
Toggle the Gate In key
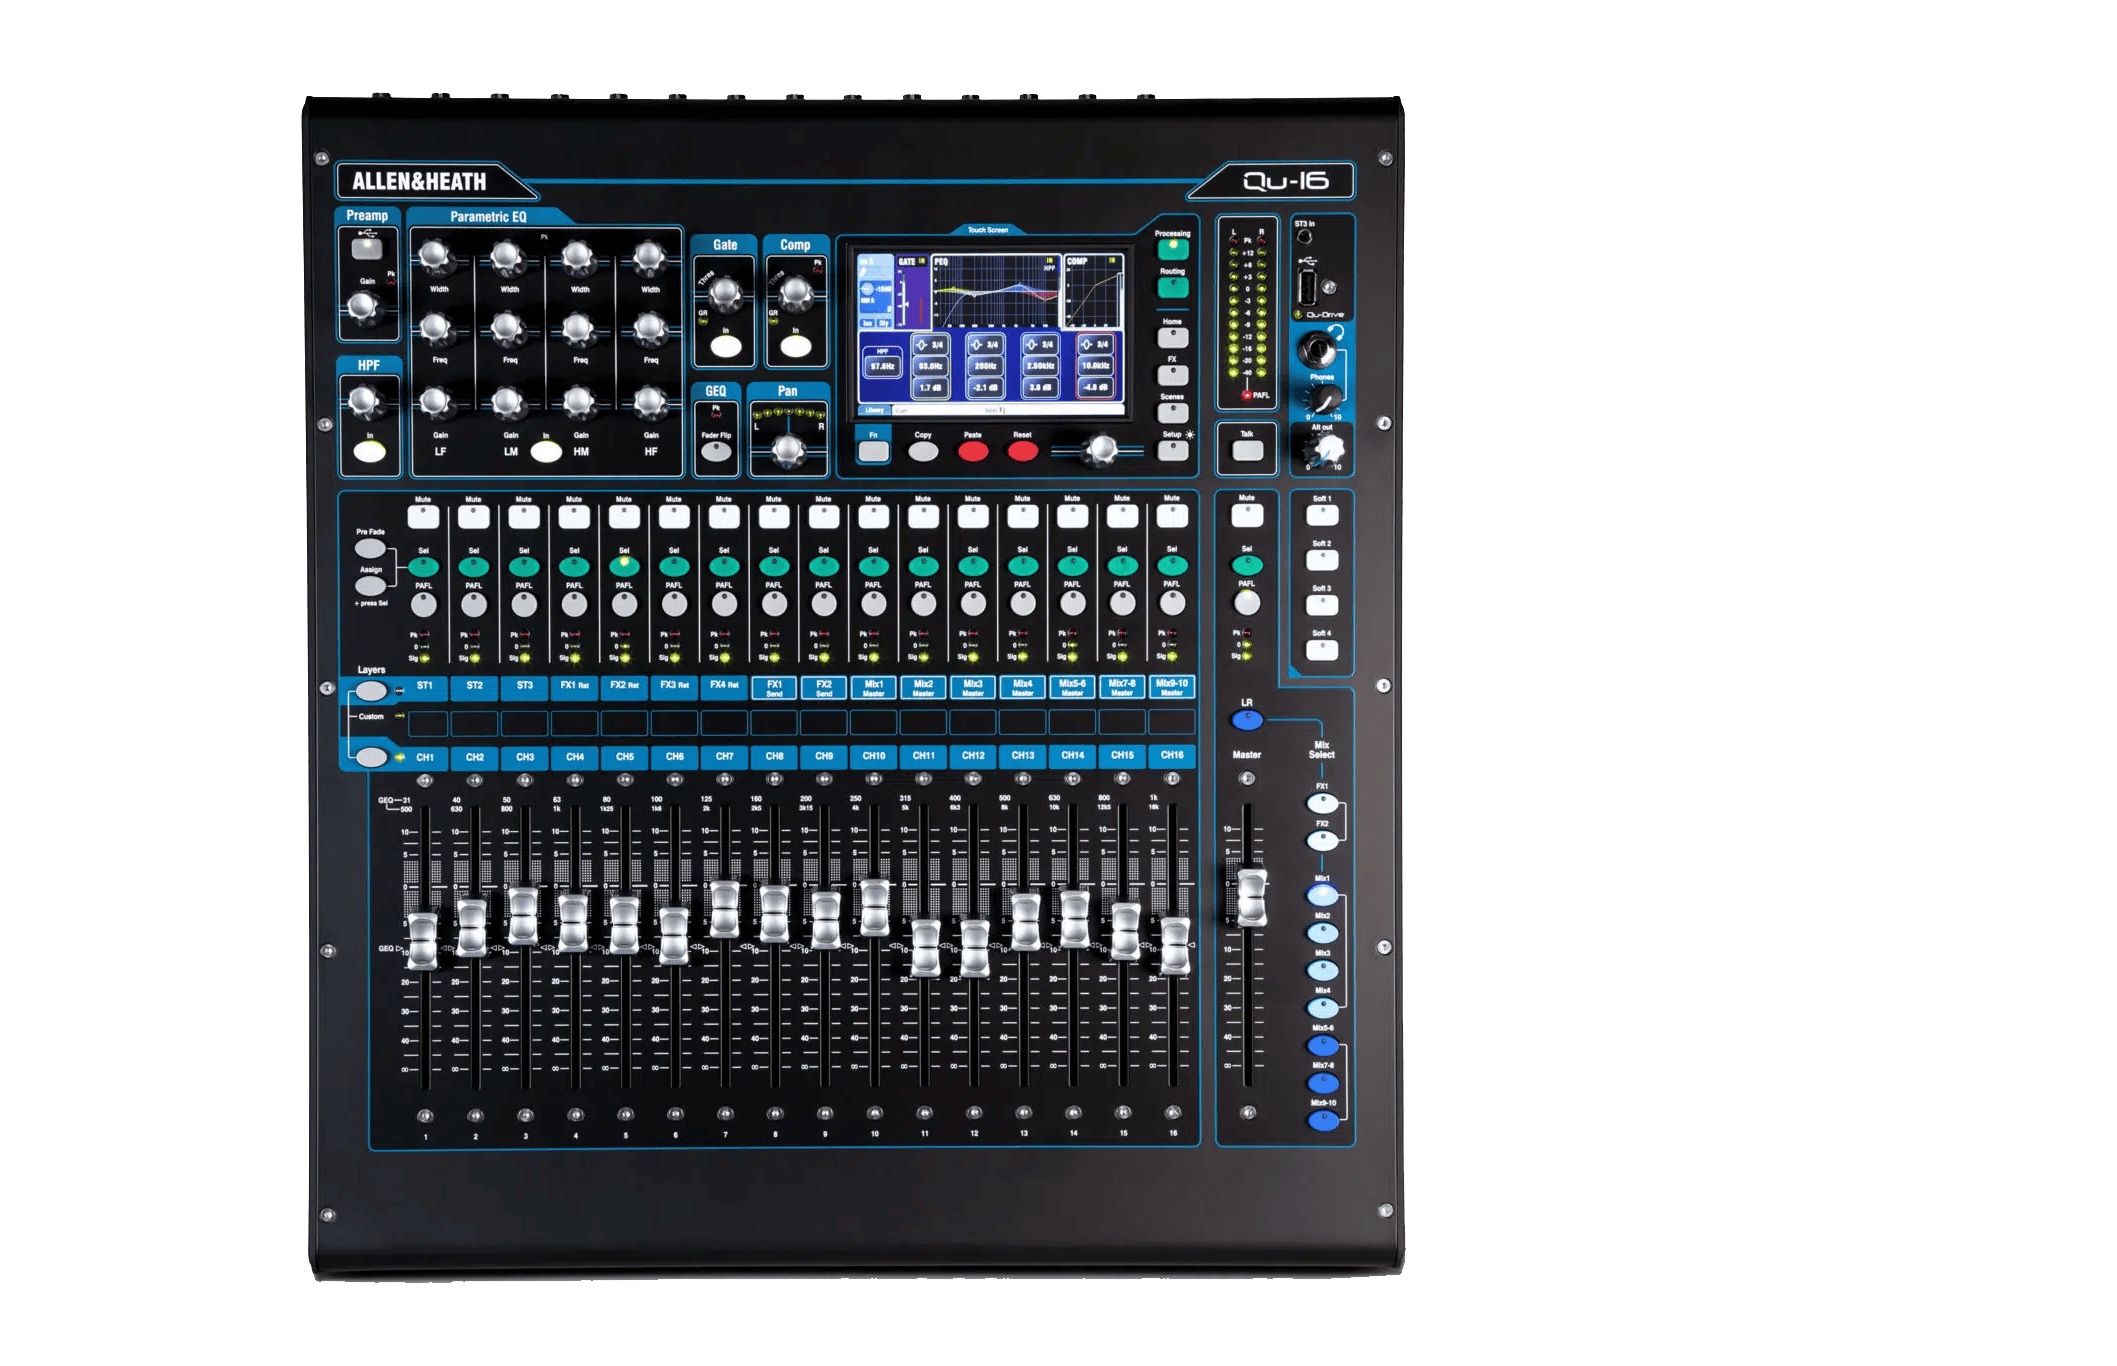coord(725,347)
